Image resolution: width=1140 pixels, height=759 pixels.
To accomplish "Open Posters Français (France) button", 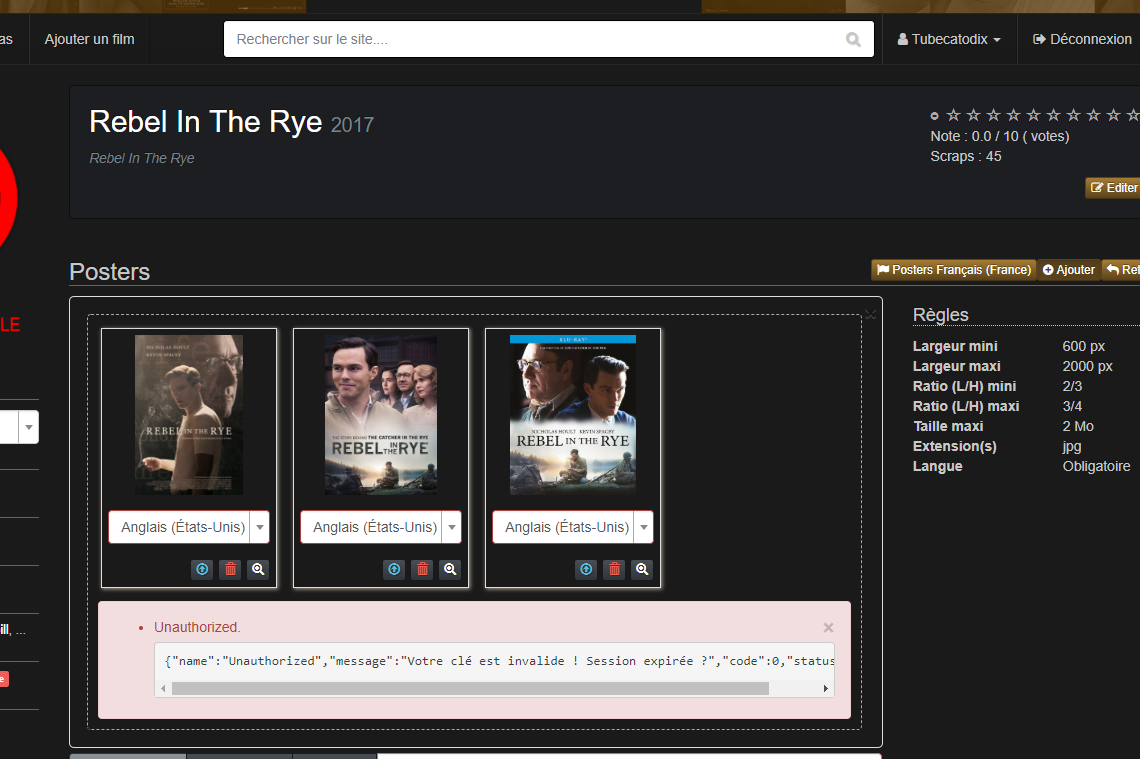I will (954, 270).
